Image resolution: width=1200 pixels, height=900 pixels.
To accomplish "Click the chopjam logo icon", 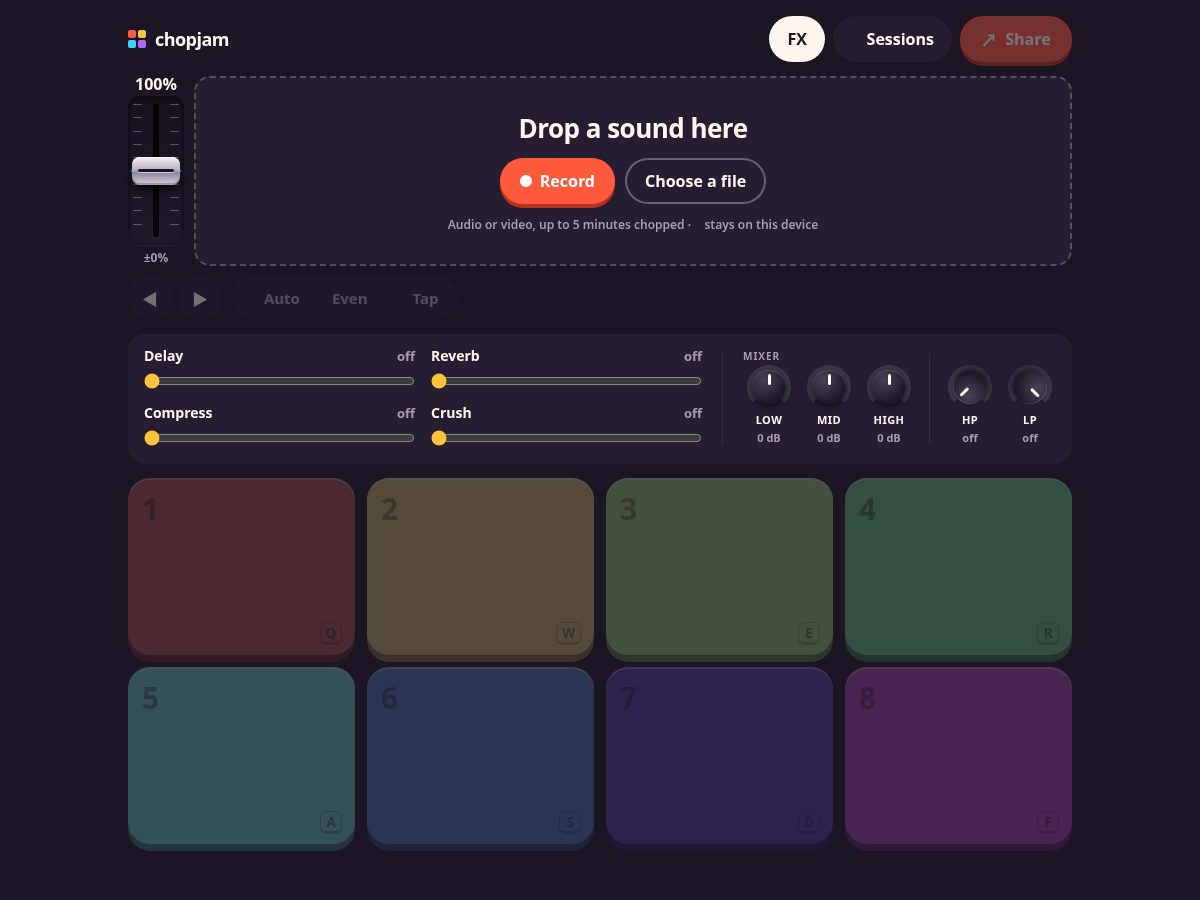I will (137, 39).
